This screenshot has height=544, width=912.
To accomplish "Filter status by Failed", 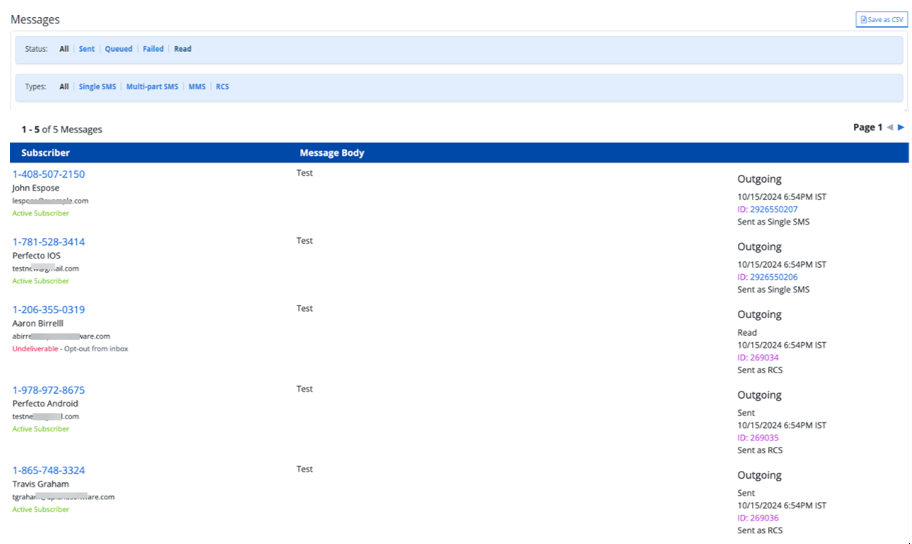I will [153, 49].
